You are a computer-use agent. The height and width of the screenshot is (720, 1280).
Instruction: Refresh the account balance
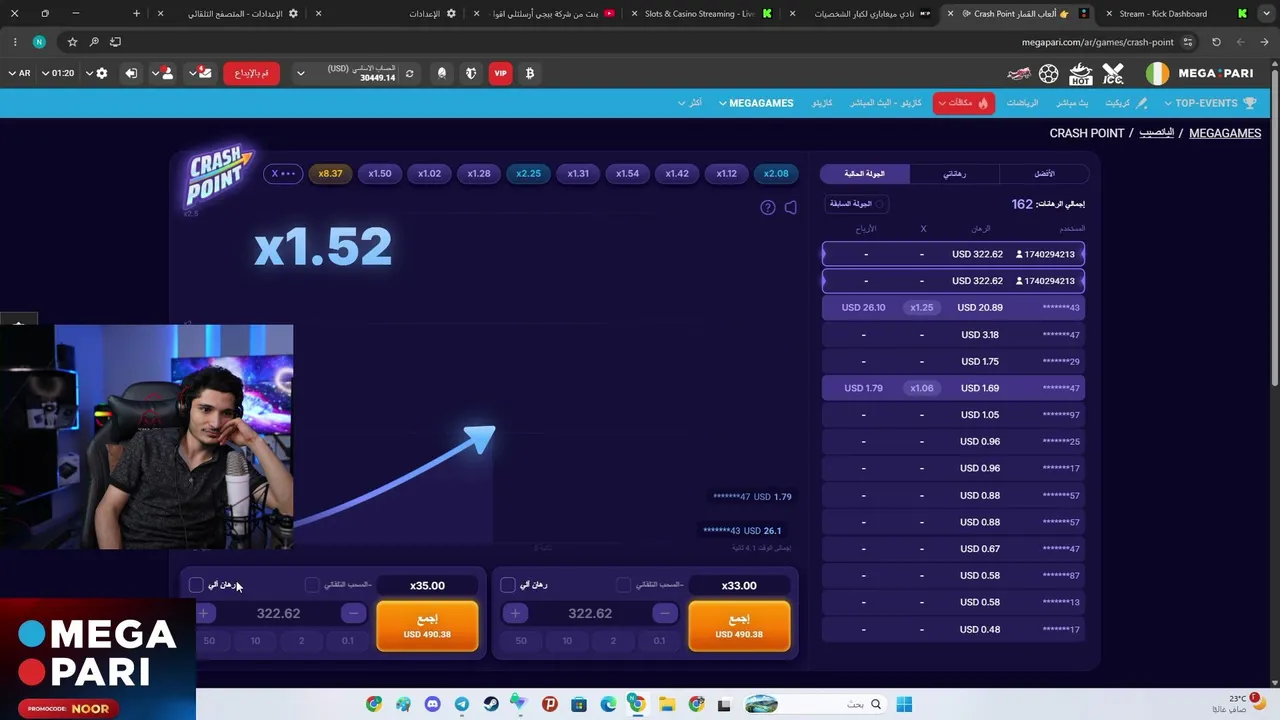(x=409, y=73)
